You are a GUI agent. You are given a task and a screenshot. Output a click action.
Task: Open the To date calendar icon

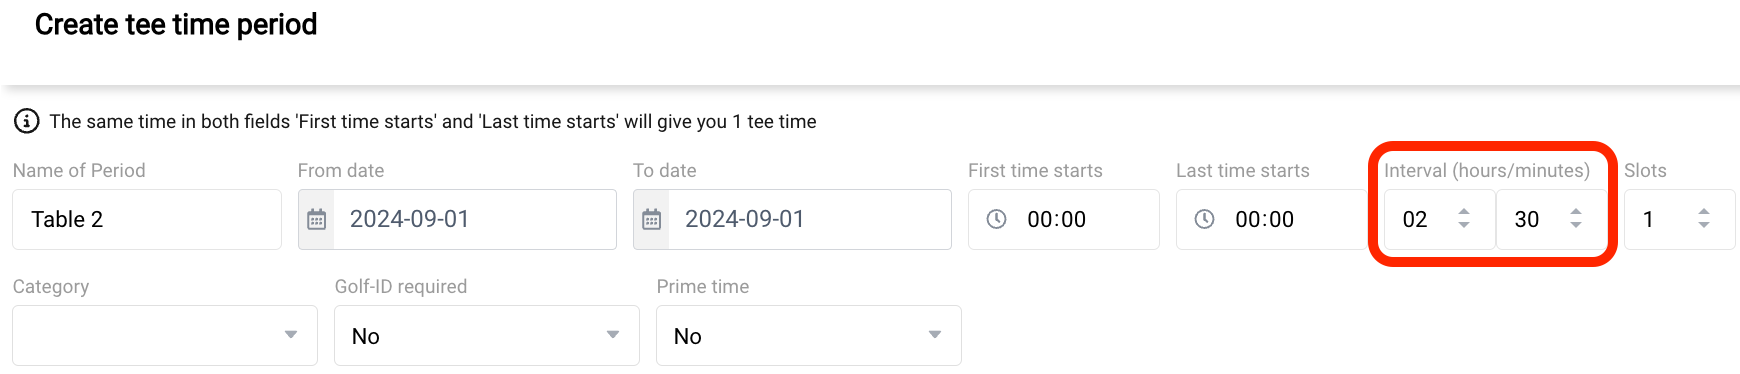click(652, 219)
